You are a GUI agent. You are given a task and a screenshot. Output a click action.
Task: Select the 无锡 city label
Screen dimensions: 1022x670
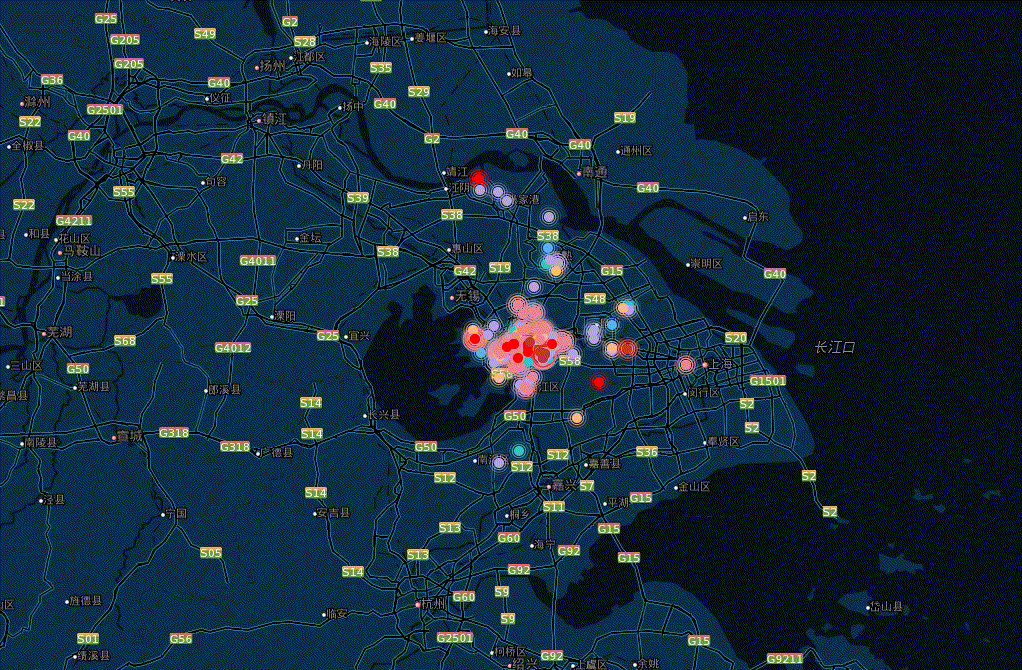[x=467, y=297]
